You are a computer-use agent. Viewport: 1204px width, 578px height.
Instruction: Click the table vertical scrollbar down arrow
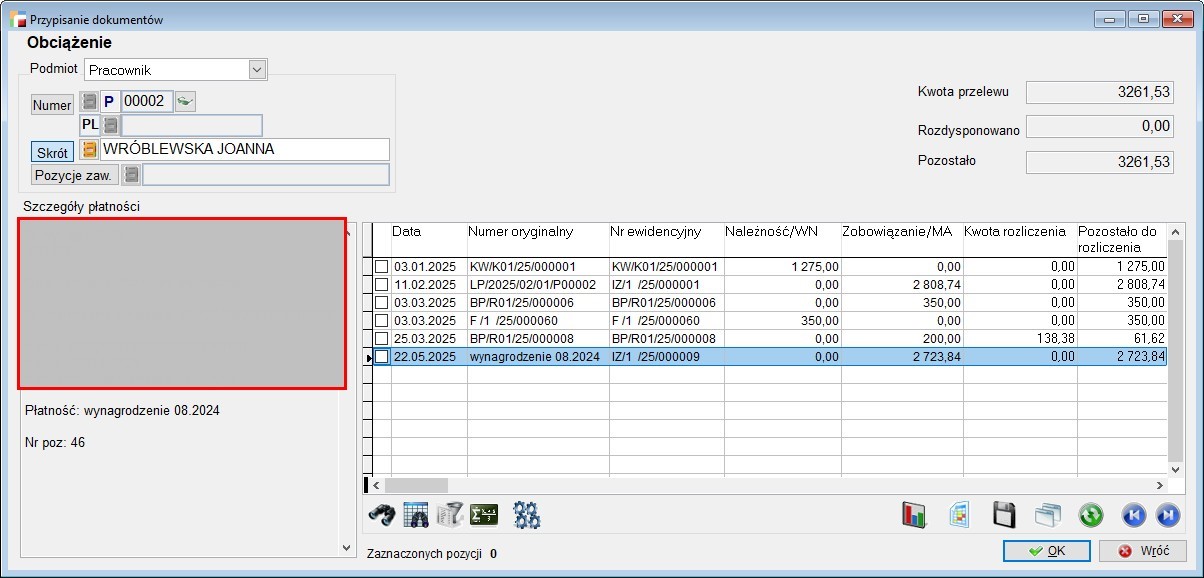click(x=1175, y=468)
